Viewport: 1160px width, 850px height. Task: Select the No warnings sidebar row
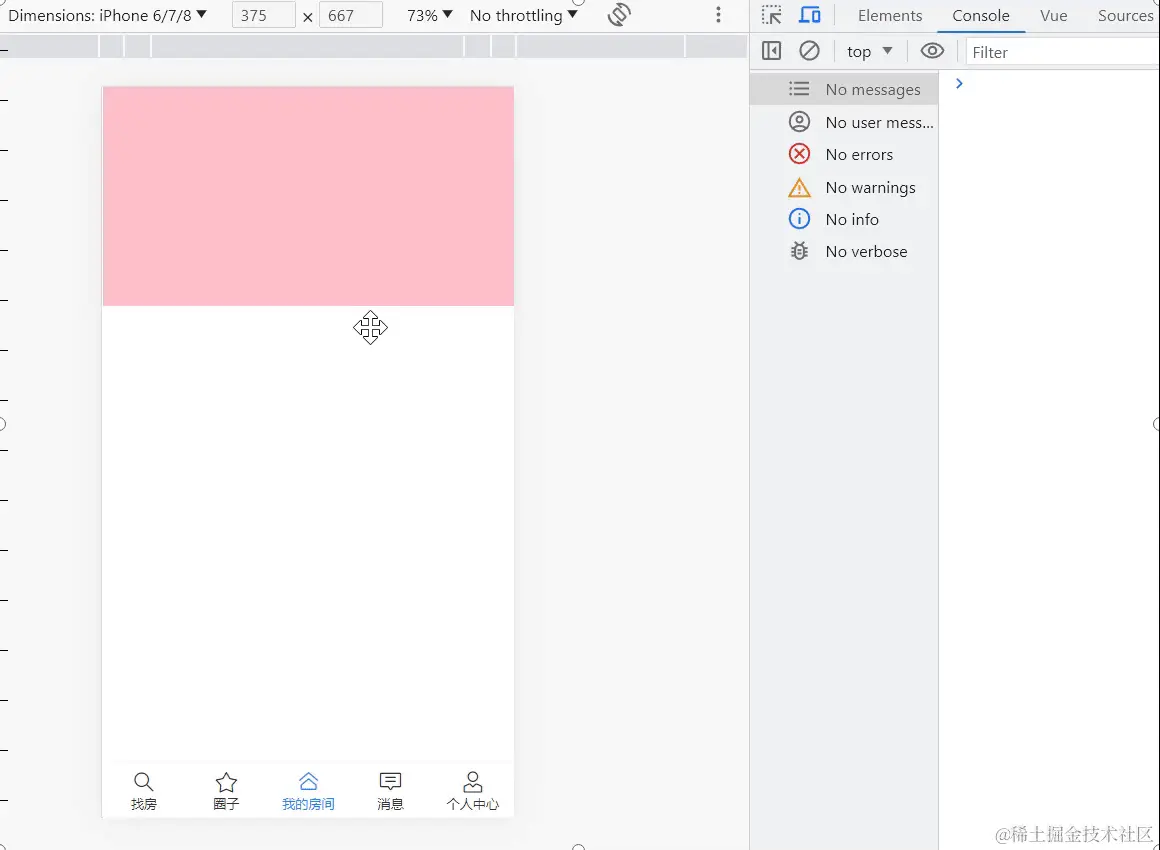844,187
